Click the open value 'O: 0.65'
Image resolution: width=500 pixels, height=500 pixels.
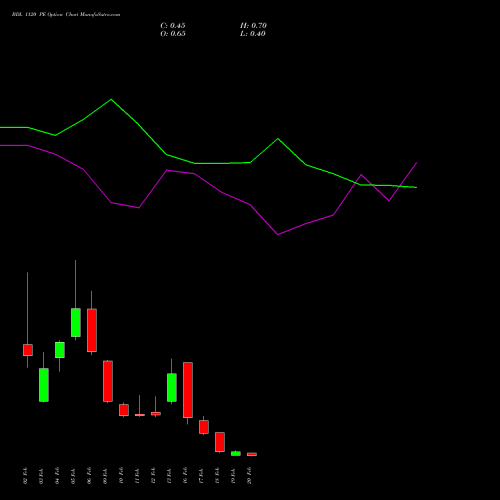173,34
